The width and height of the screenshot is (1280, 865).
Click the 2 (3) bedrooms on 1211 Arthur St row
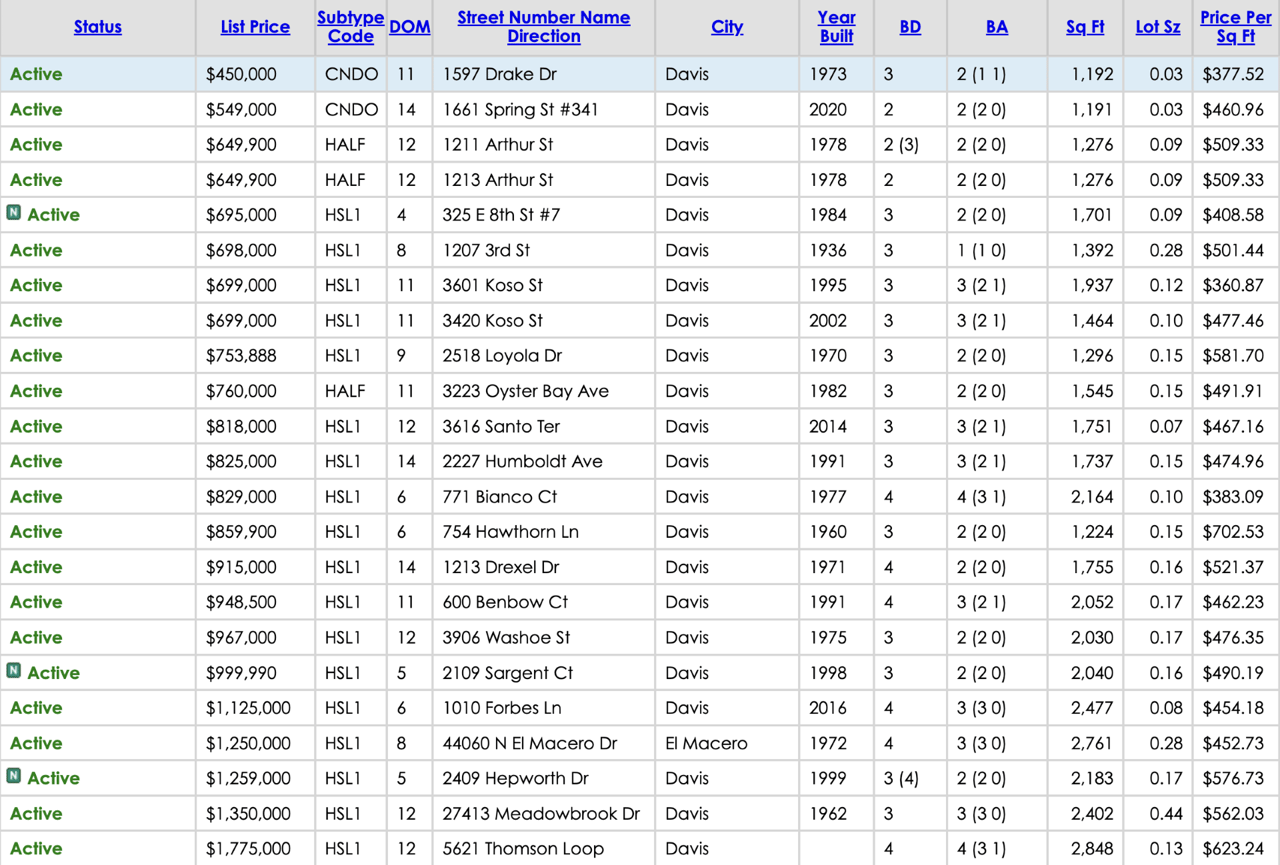click(901, 145)
